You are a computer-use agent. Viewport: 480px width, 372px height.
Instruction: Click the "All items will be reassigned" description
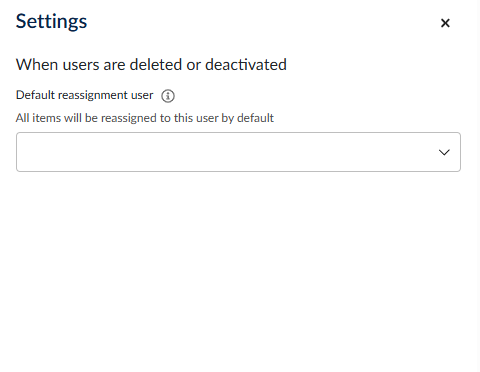(145, 118)
